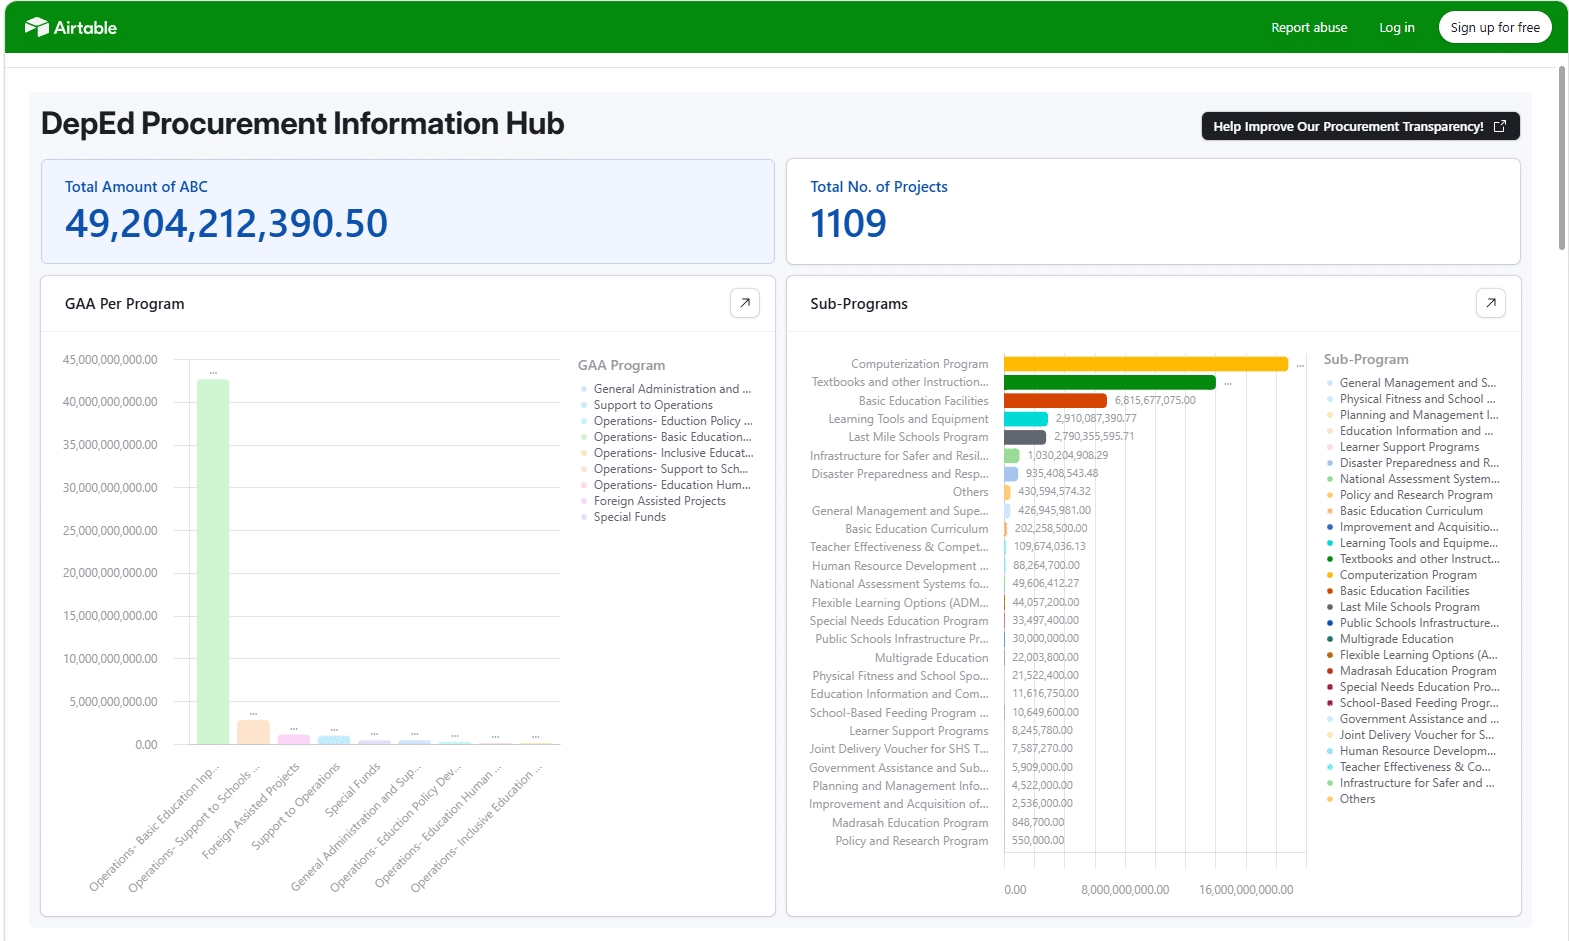The height and width of the screenshot is (941, 1569).
Task: Toggle Special Funds legend item
Action: tap(623, 517)
